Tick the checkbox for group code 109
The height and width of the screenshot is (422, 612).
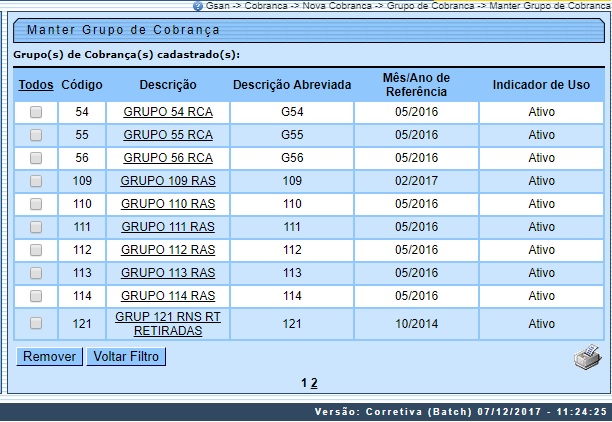click(x=36, y=181)
